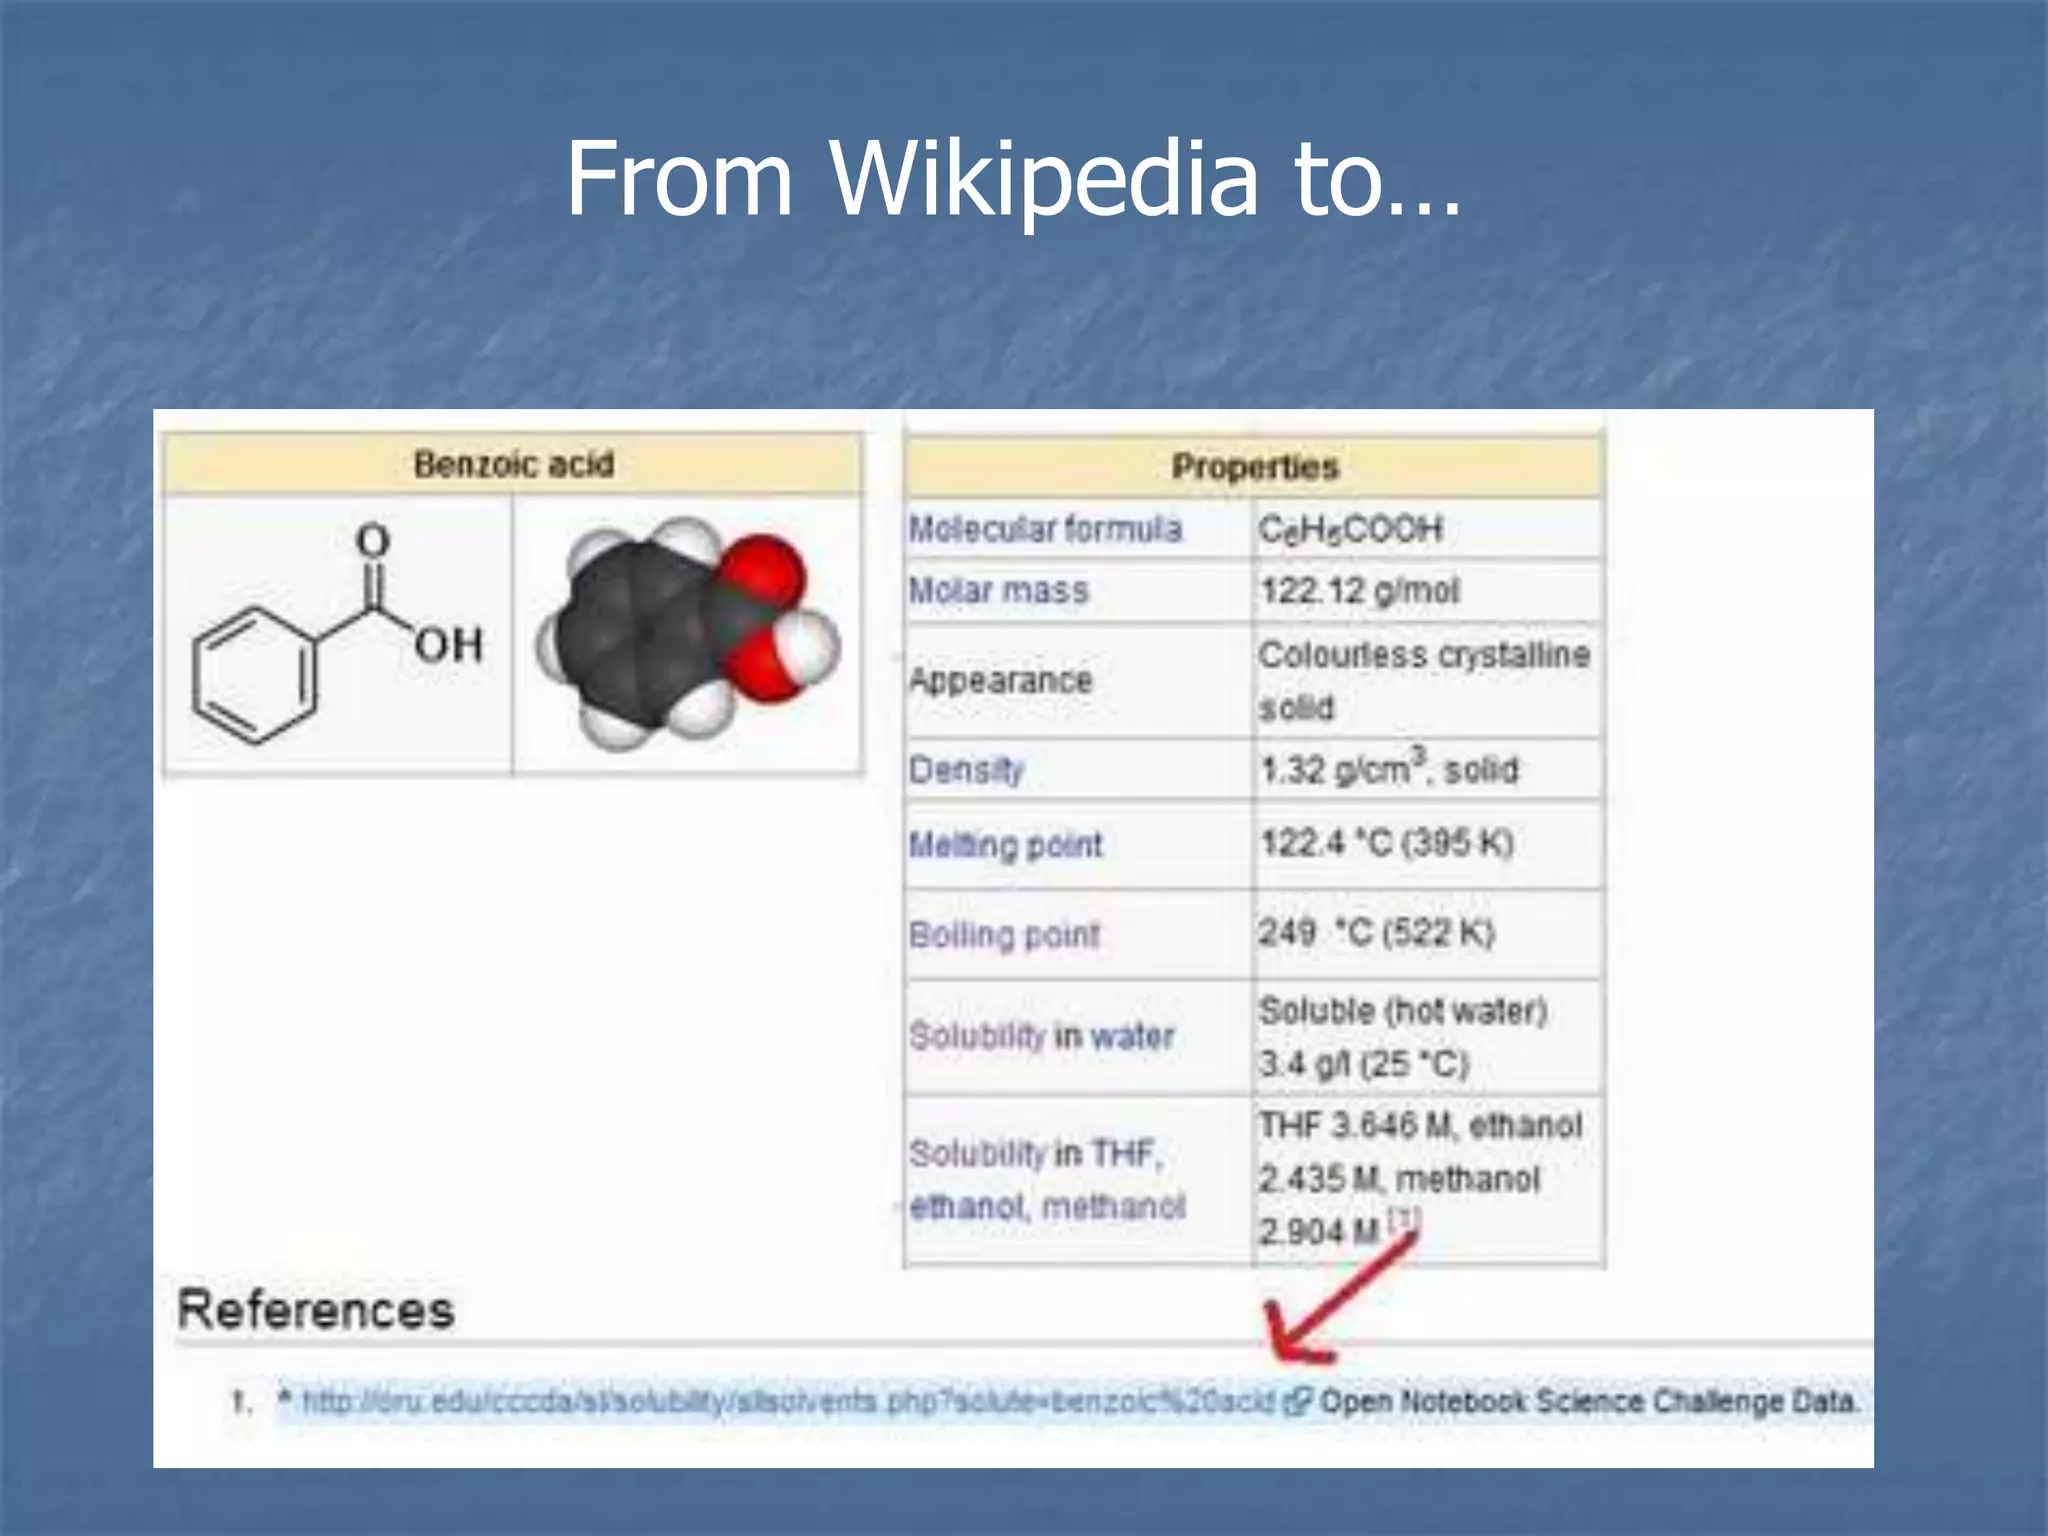Select the 'C6H5COOH' formula value
Screen dimensions: 2048x1536
[x=1350, y=529]
